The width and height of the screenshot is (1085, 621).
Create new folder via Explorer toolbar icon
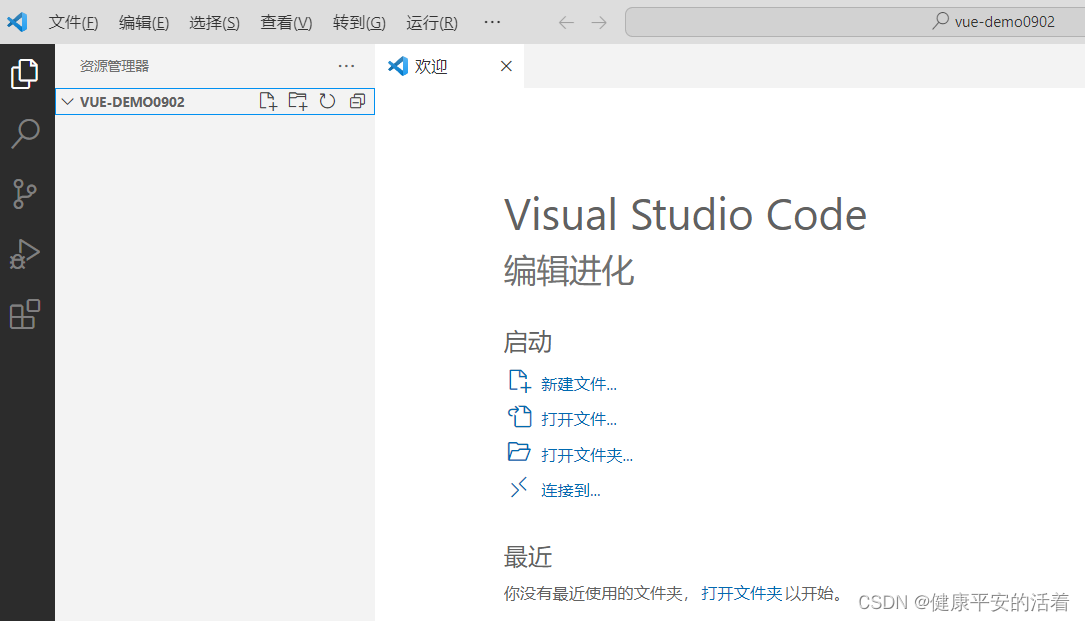(x=297, y=100)
